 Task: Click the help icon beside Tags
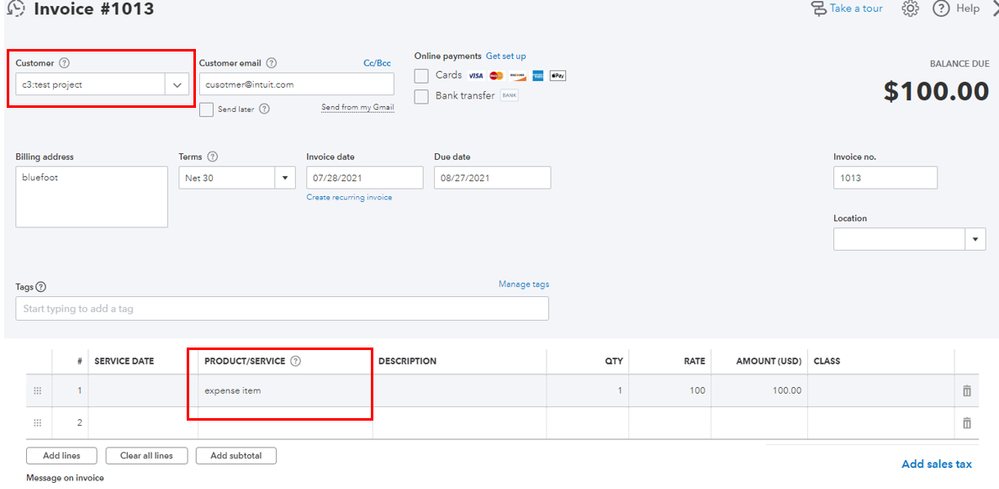[41, 287]
